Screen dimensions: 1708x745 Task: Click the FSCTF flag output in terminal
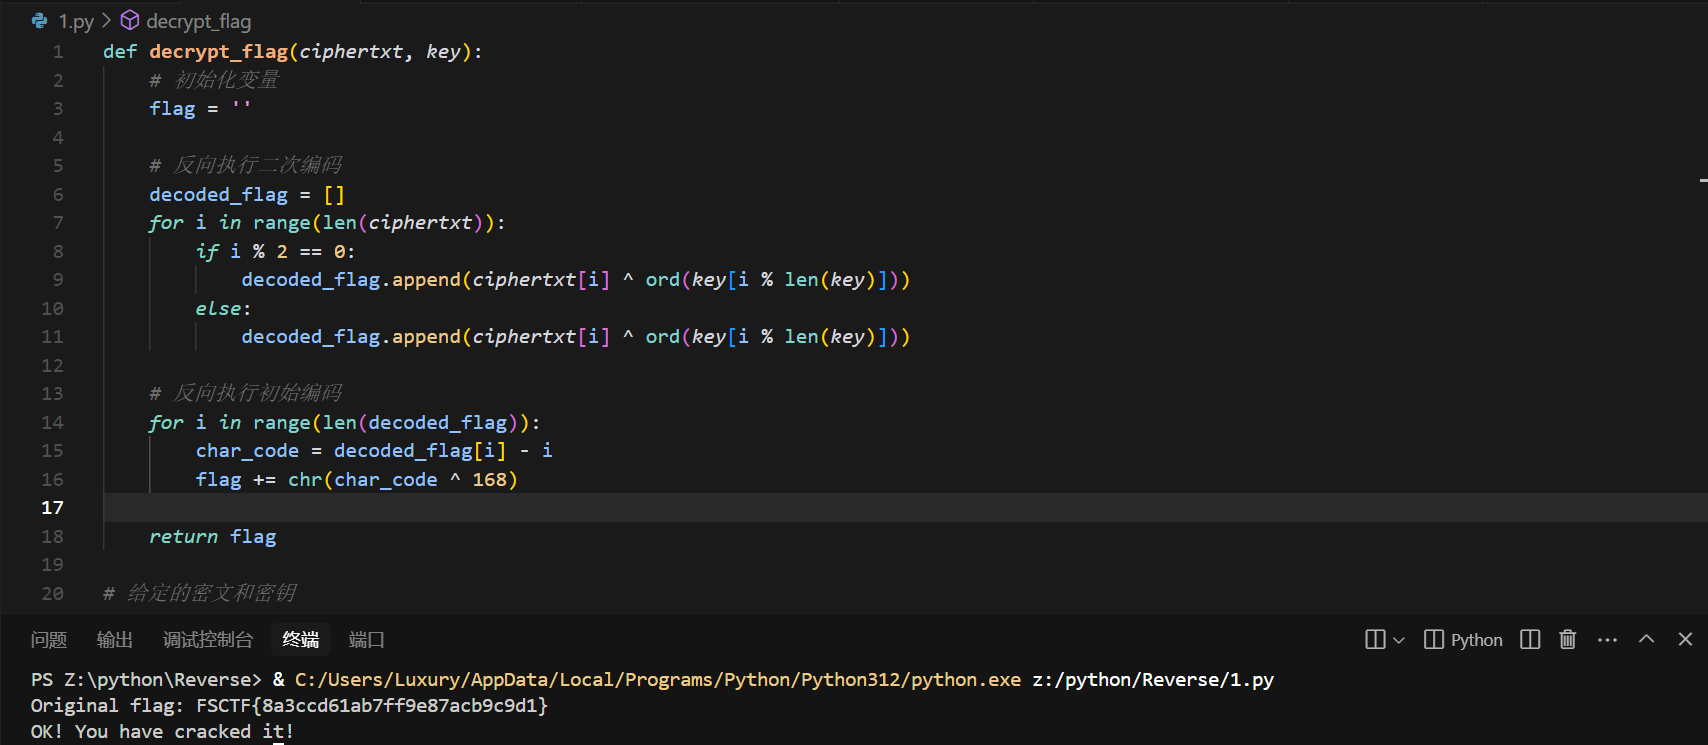point(372,706)
